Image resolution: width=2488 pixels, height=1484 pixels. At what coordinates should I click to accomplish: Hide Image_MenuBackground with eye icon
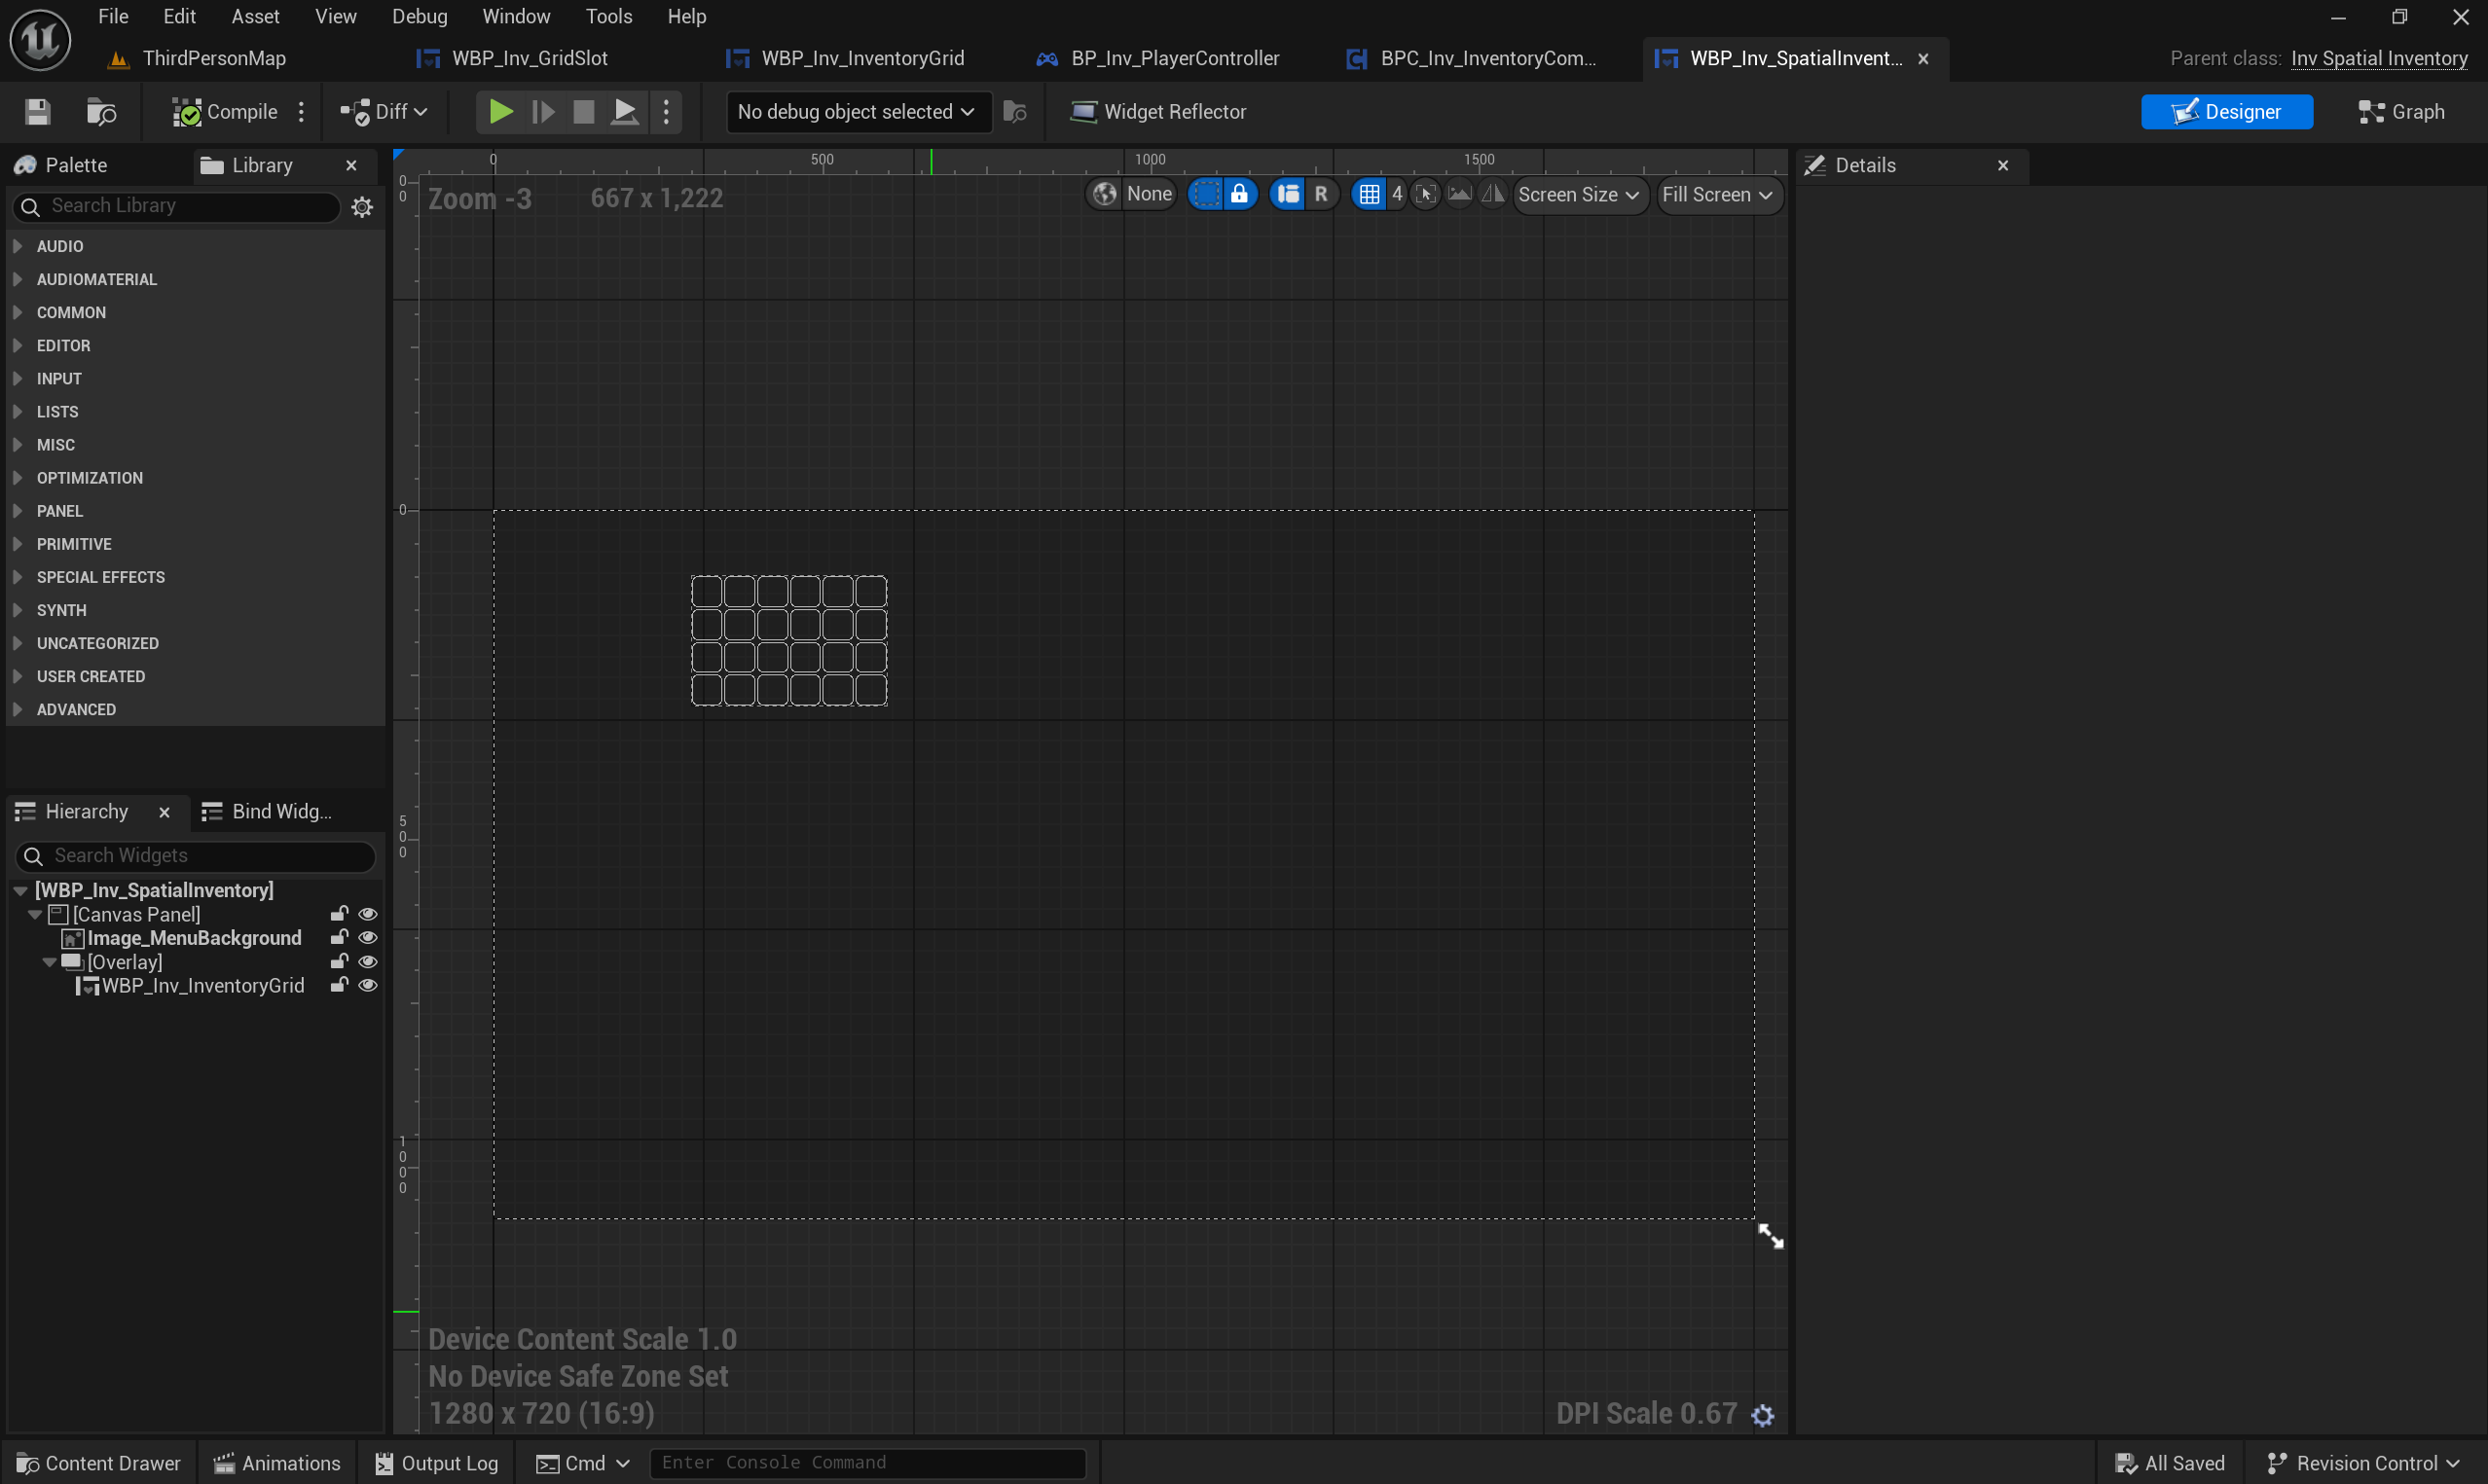click(368, 938)
